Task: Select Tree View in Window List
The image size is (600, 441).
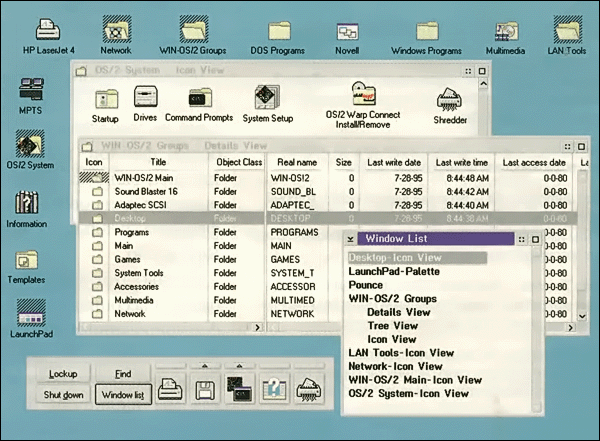Action: click(393, 326)
